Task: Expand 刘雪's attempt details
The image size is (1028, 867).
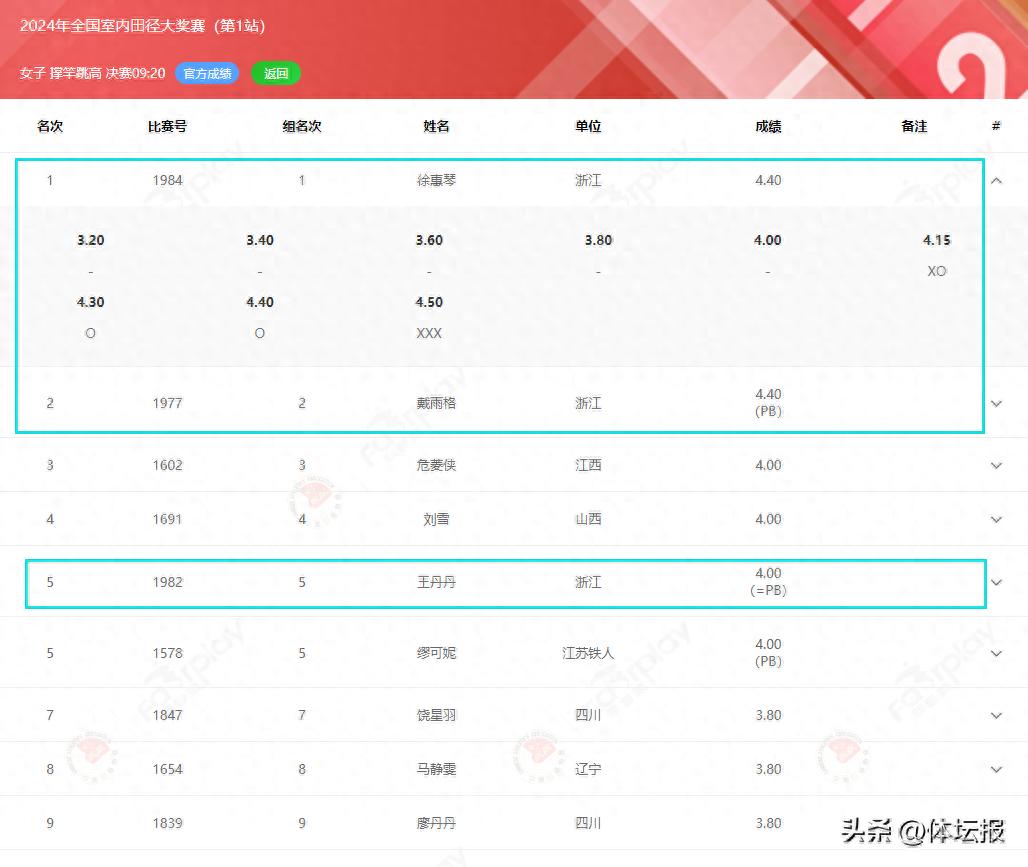Action: (996, 519)
